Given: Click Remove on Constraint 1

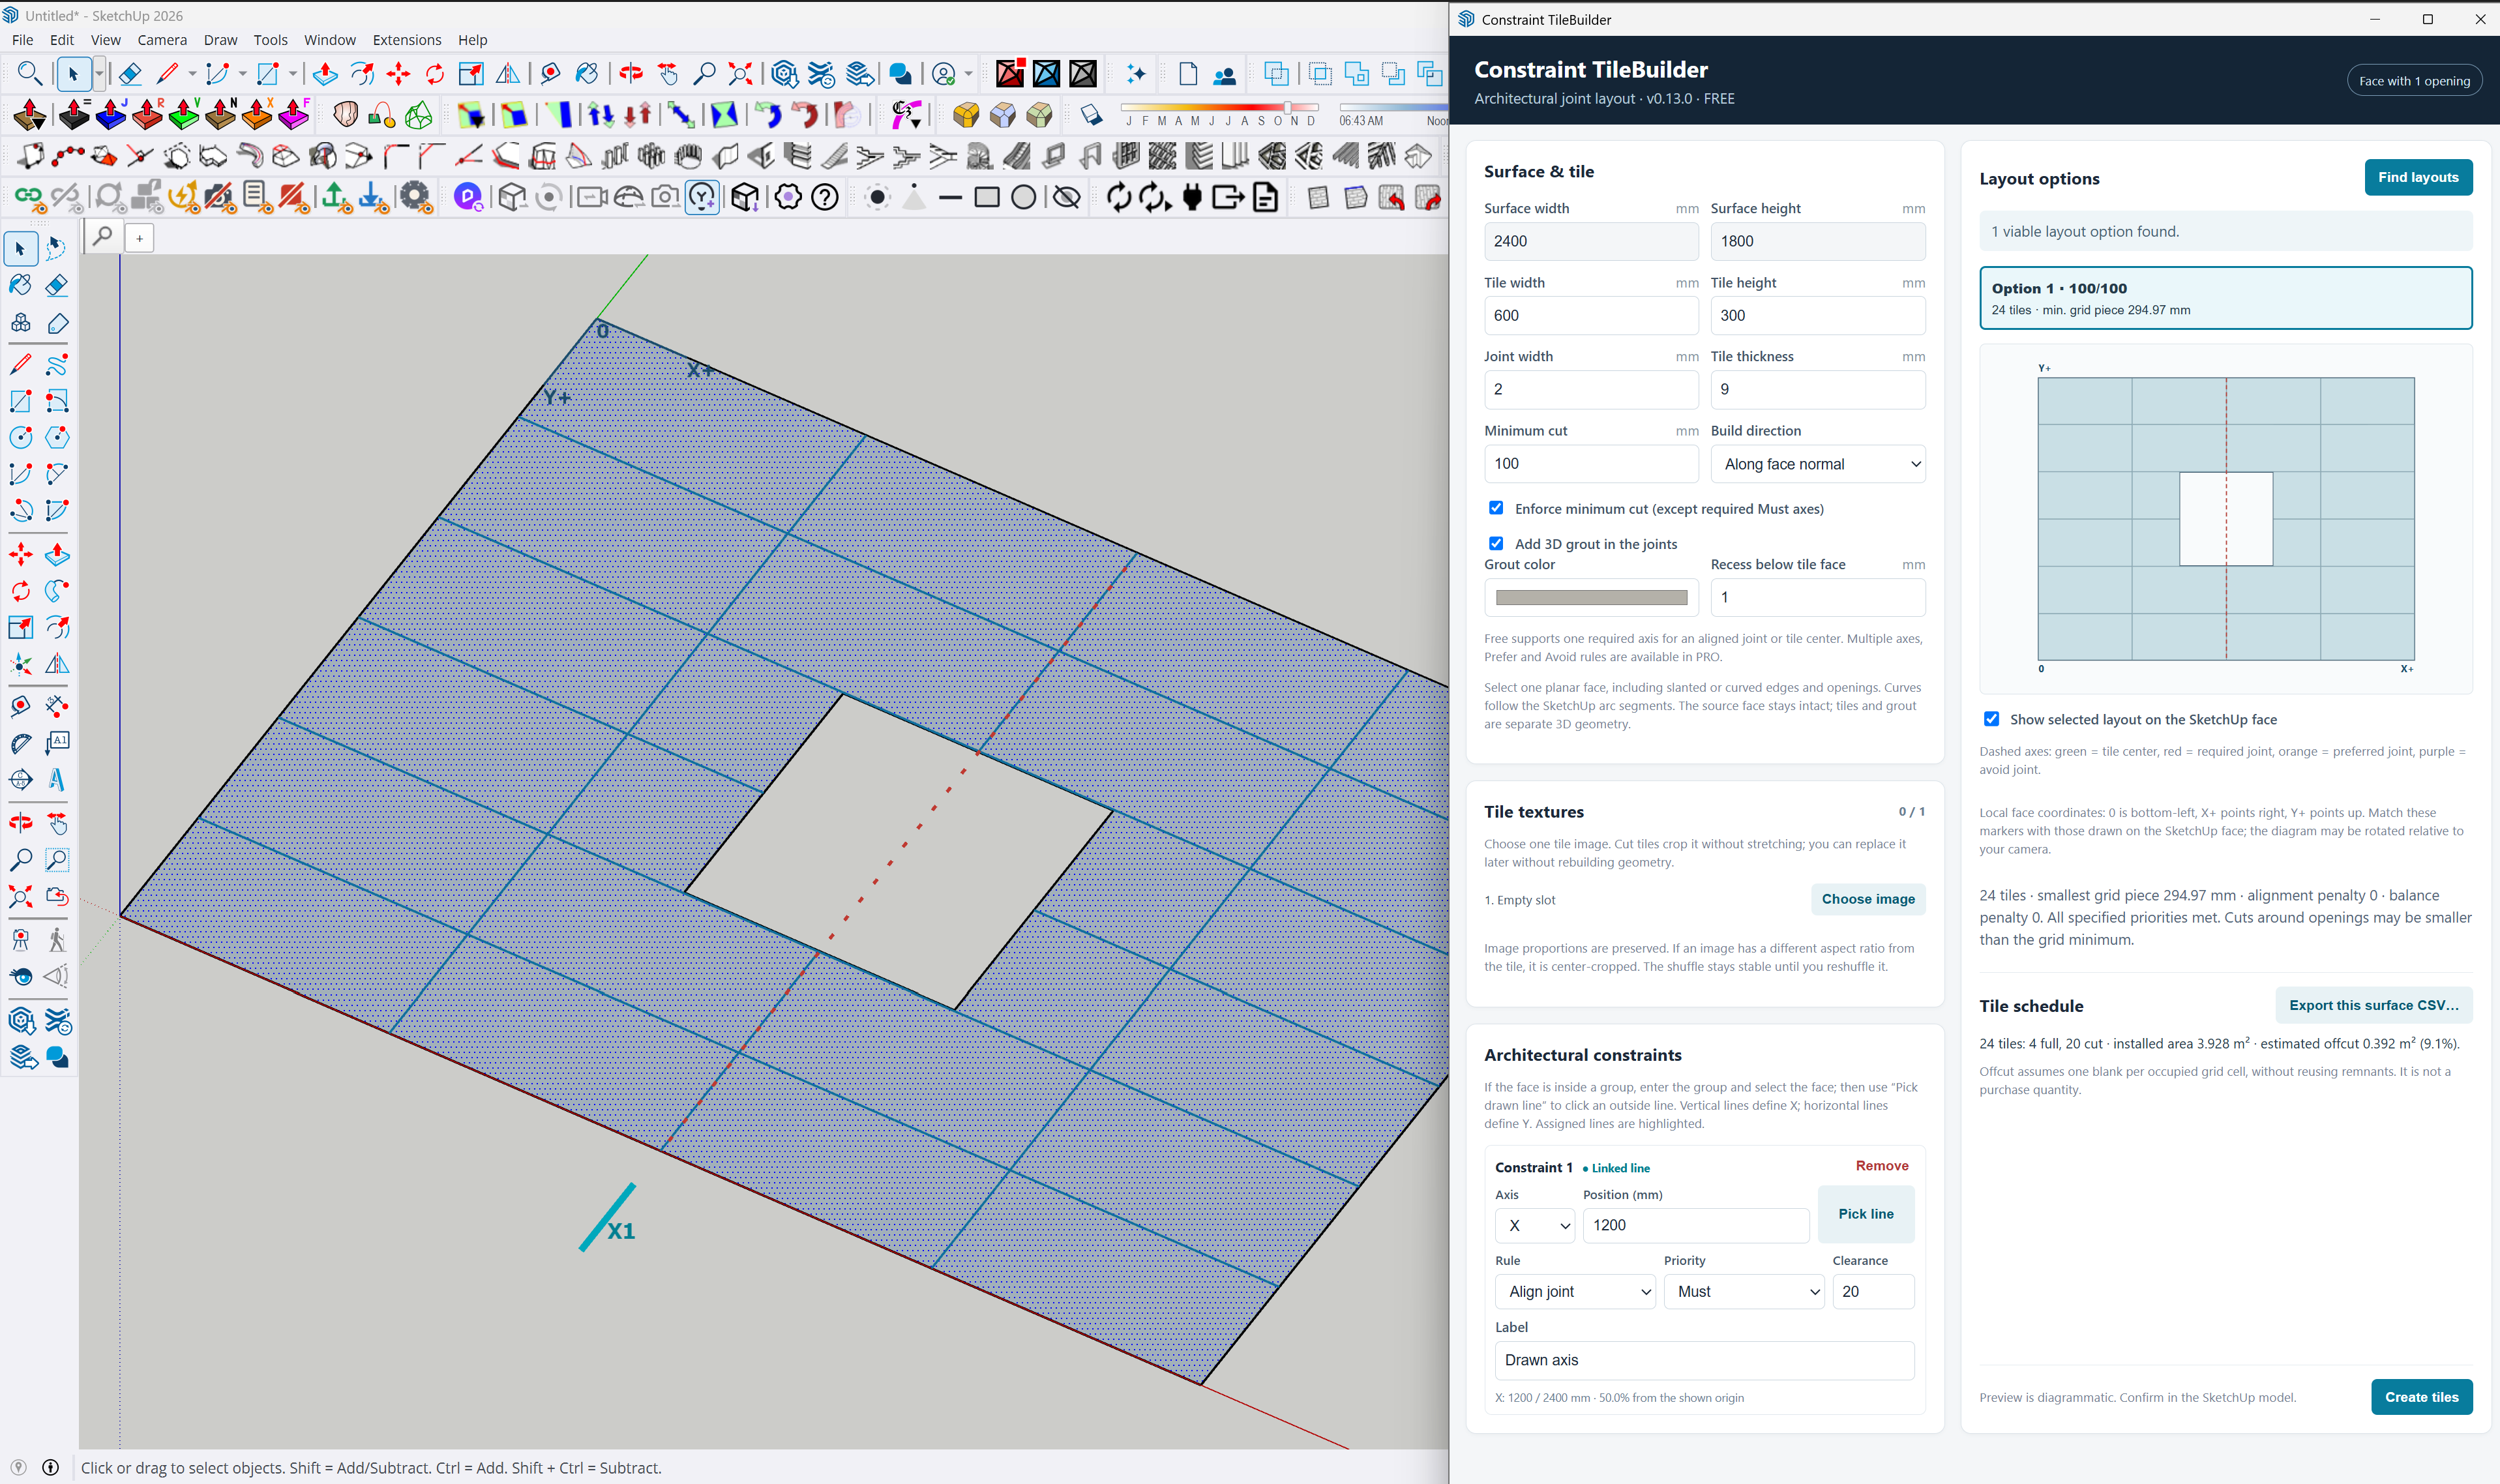Looking at the screenshot, I should tap(1881, 1165).
